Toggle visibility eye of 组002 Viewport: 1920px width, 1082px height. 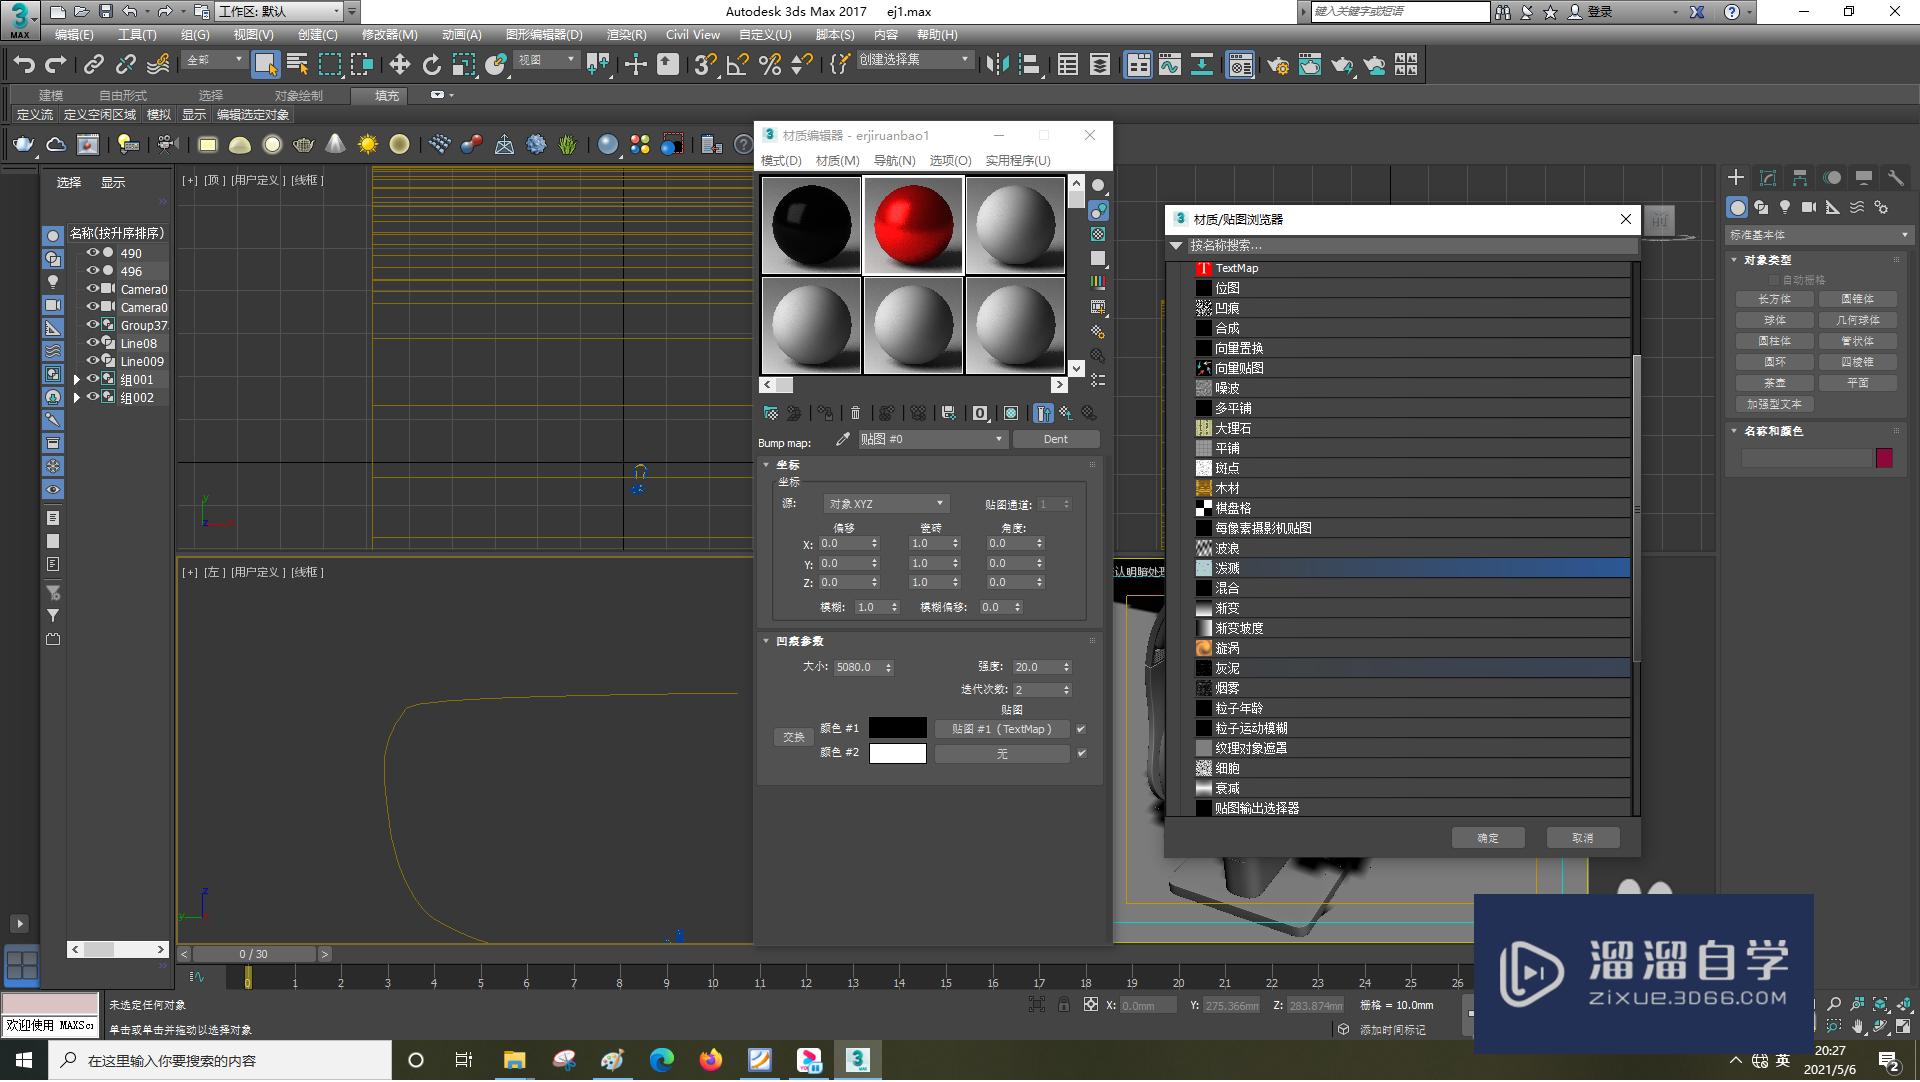point(93,397)
